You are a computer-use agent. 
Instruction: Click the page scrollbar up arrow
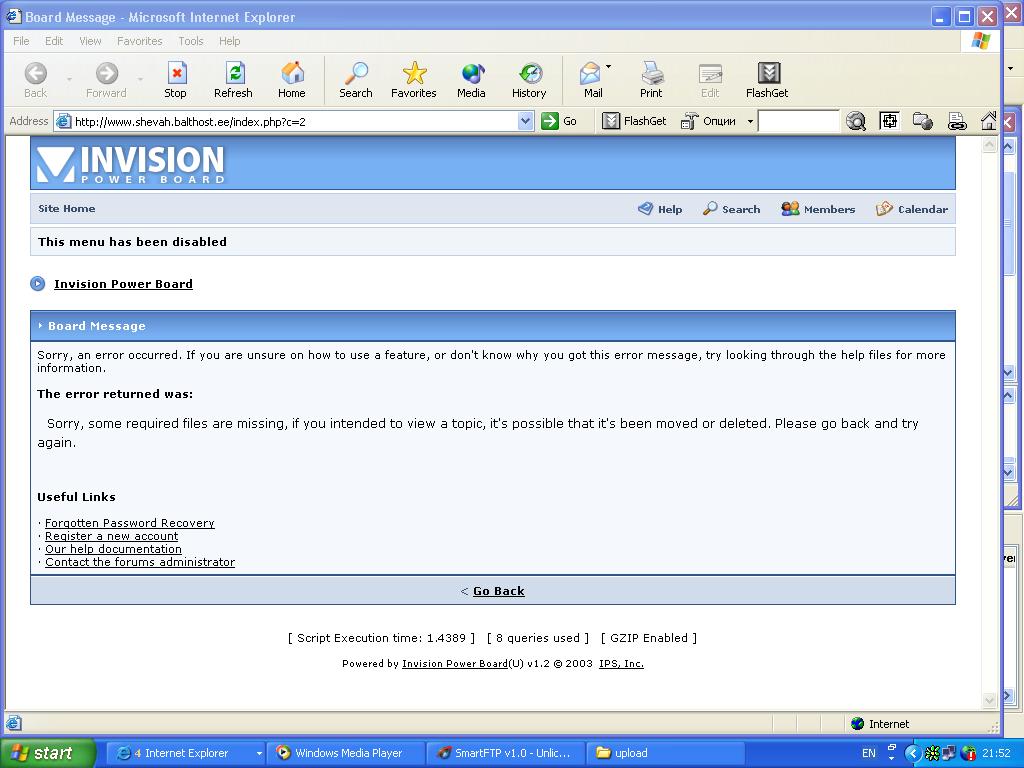(989, 145)
